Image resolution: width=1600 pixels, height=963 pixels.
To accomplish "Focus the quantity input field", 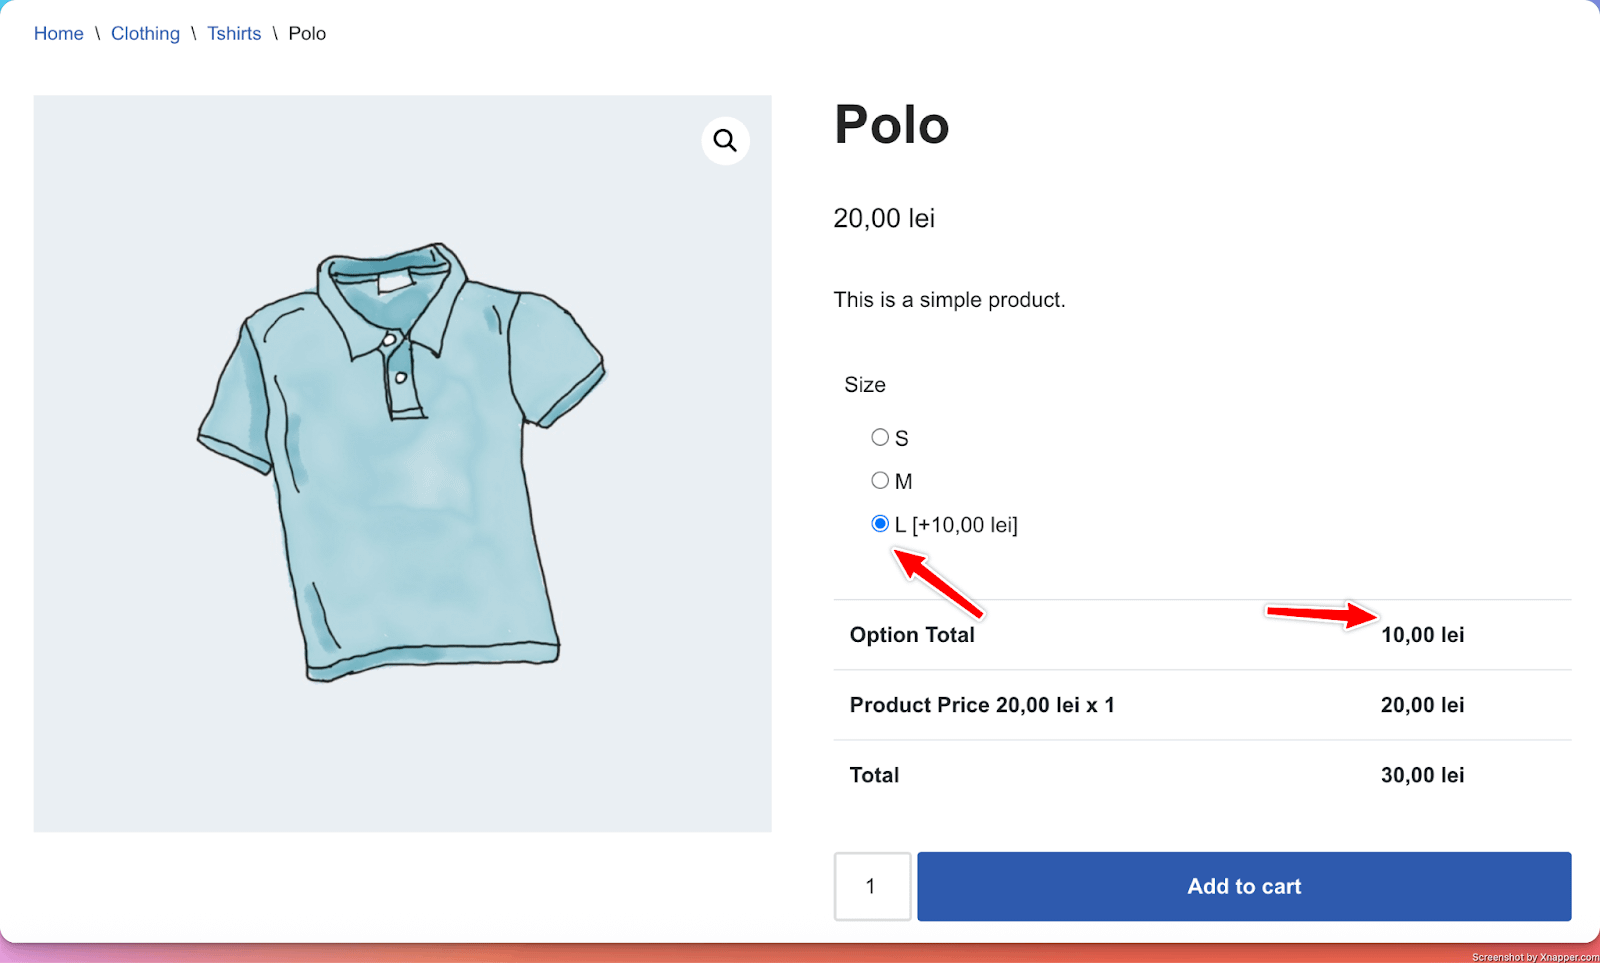I will (872, 886).
